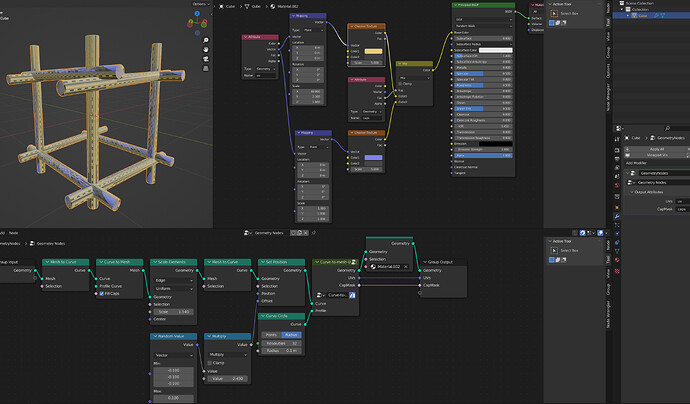Open the GGX distribution dropdown
This screenshot has height=404, width=690.
click(483, 20)
